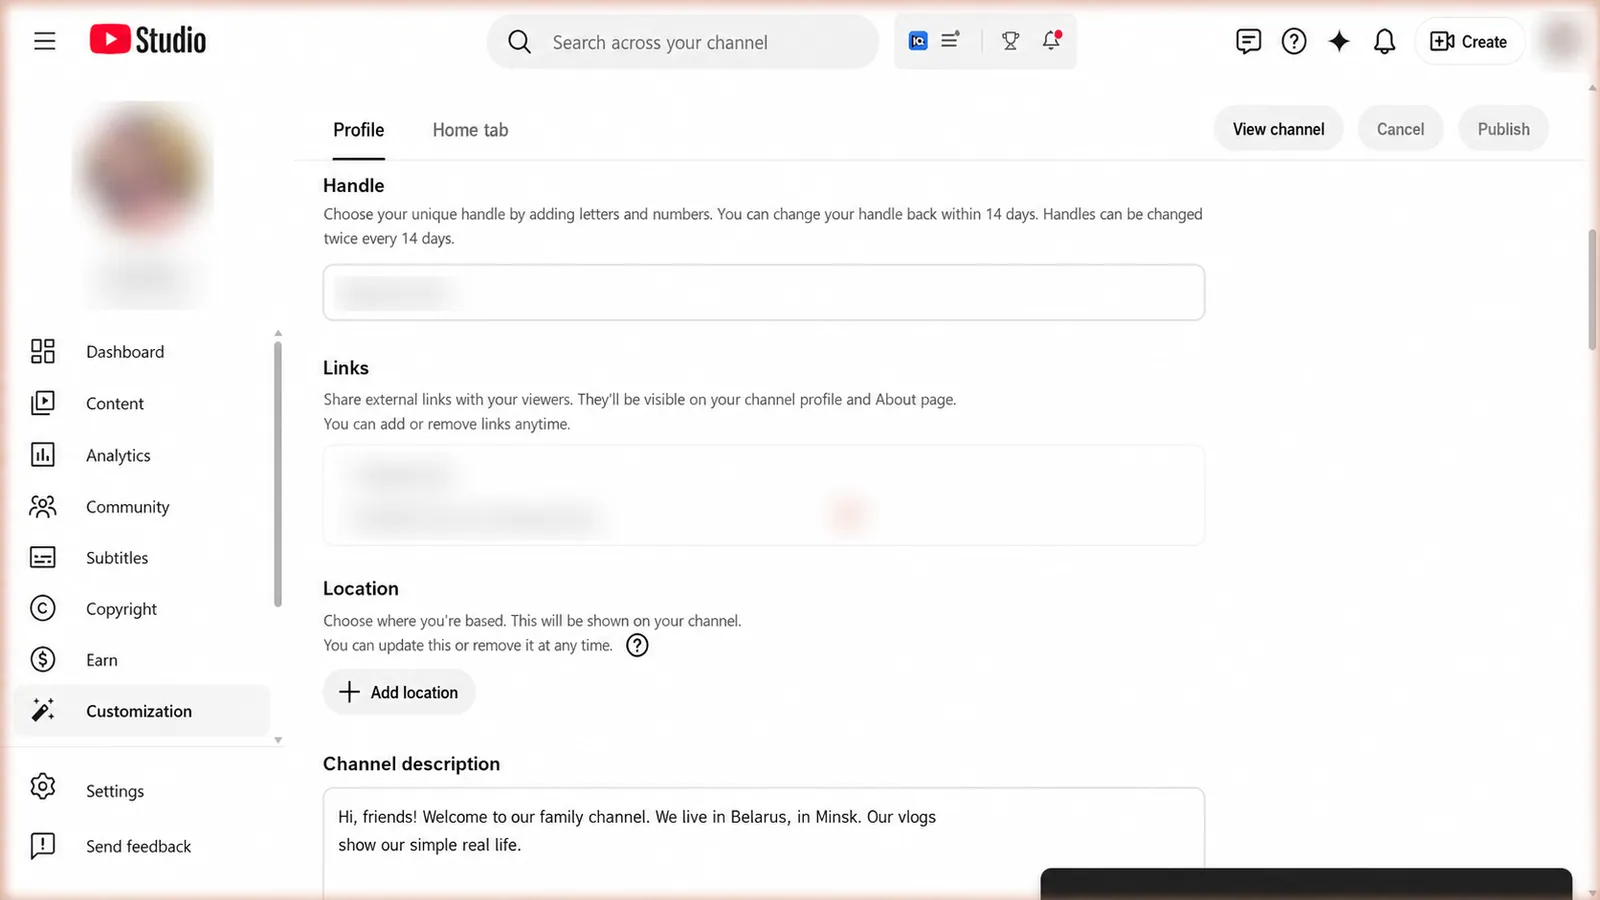The width and height of the screenshot is (1600, 900).
Task: Click the Dashboard sidebar icon
Action: [x=43, y=351]
